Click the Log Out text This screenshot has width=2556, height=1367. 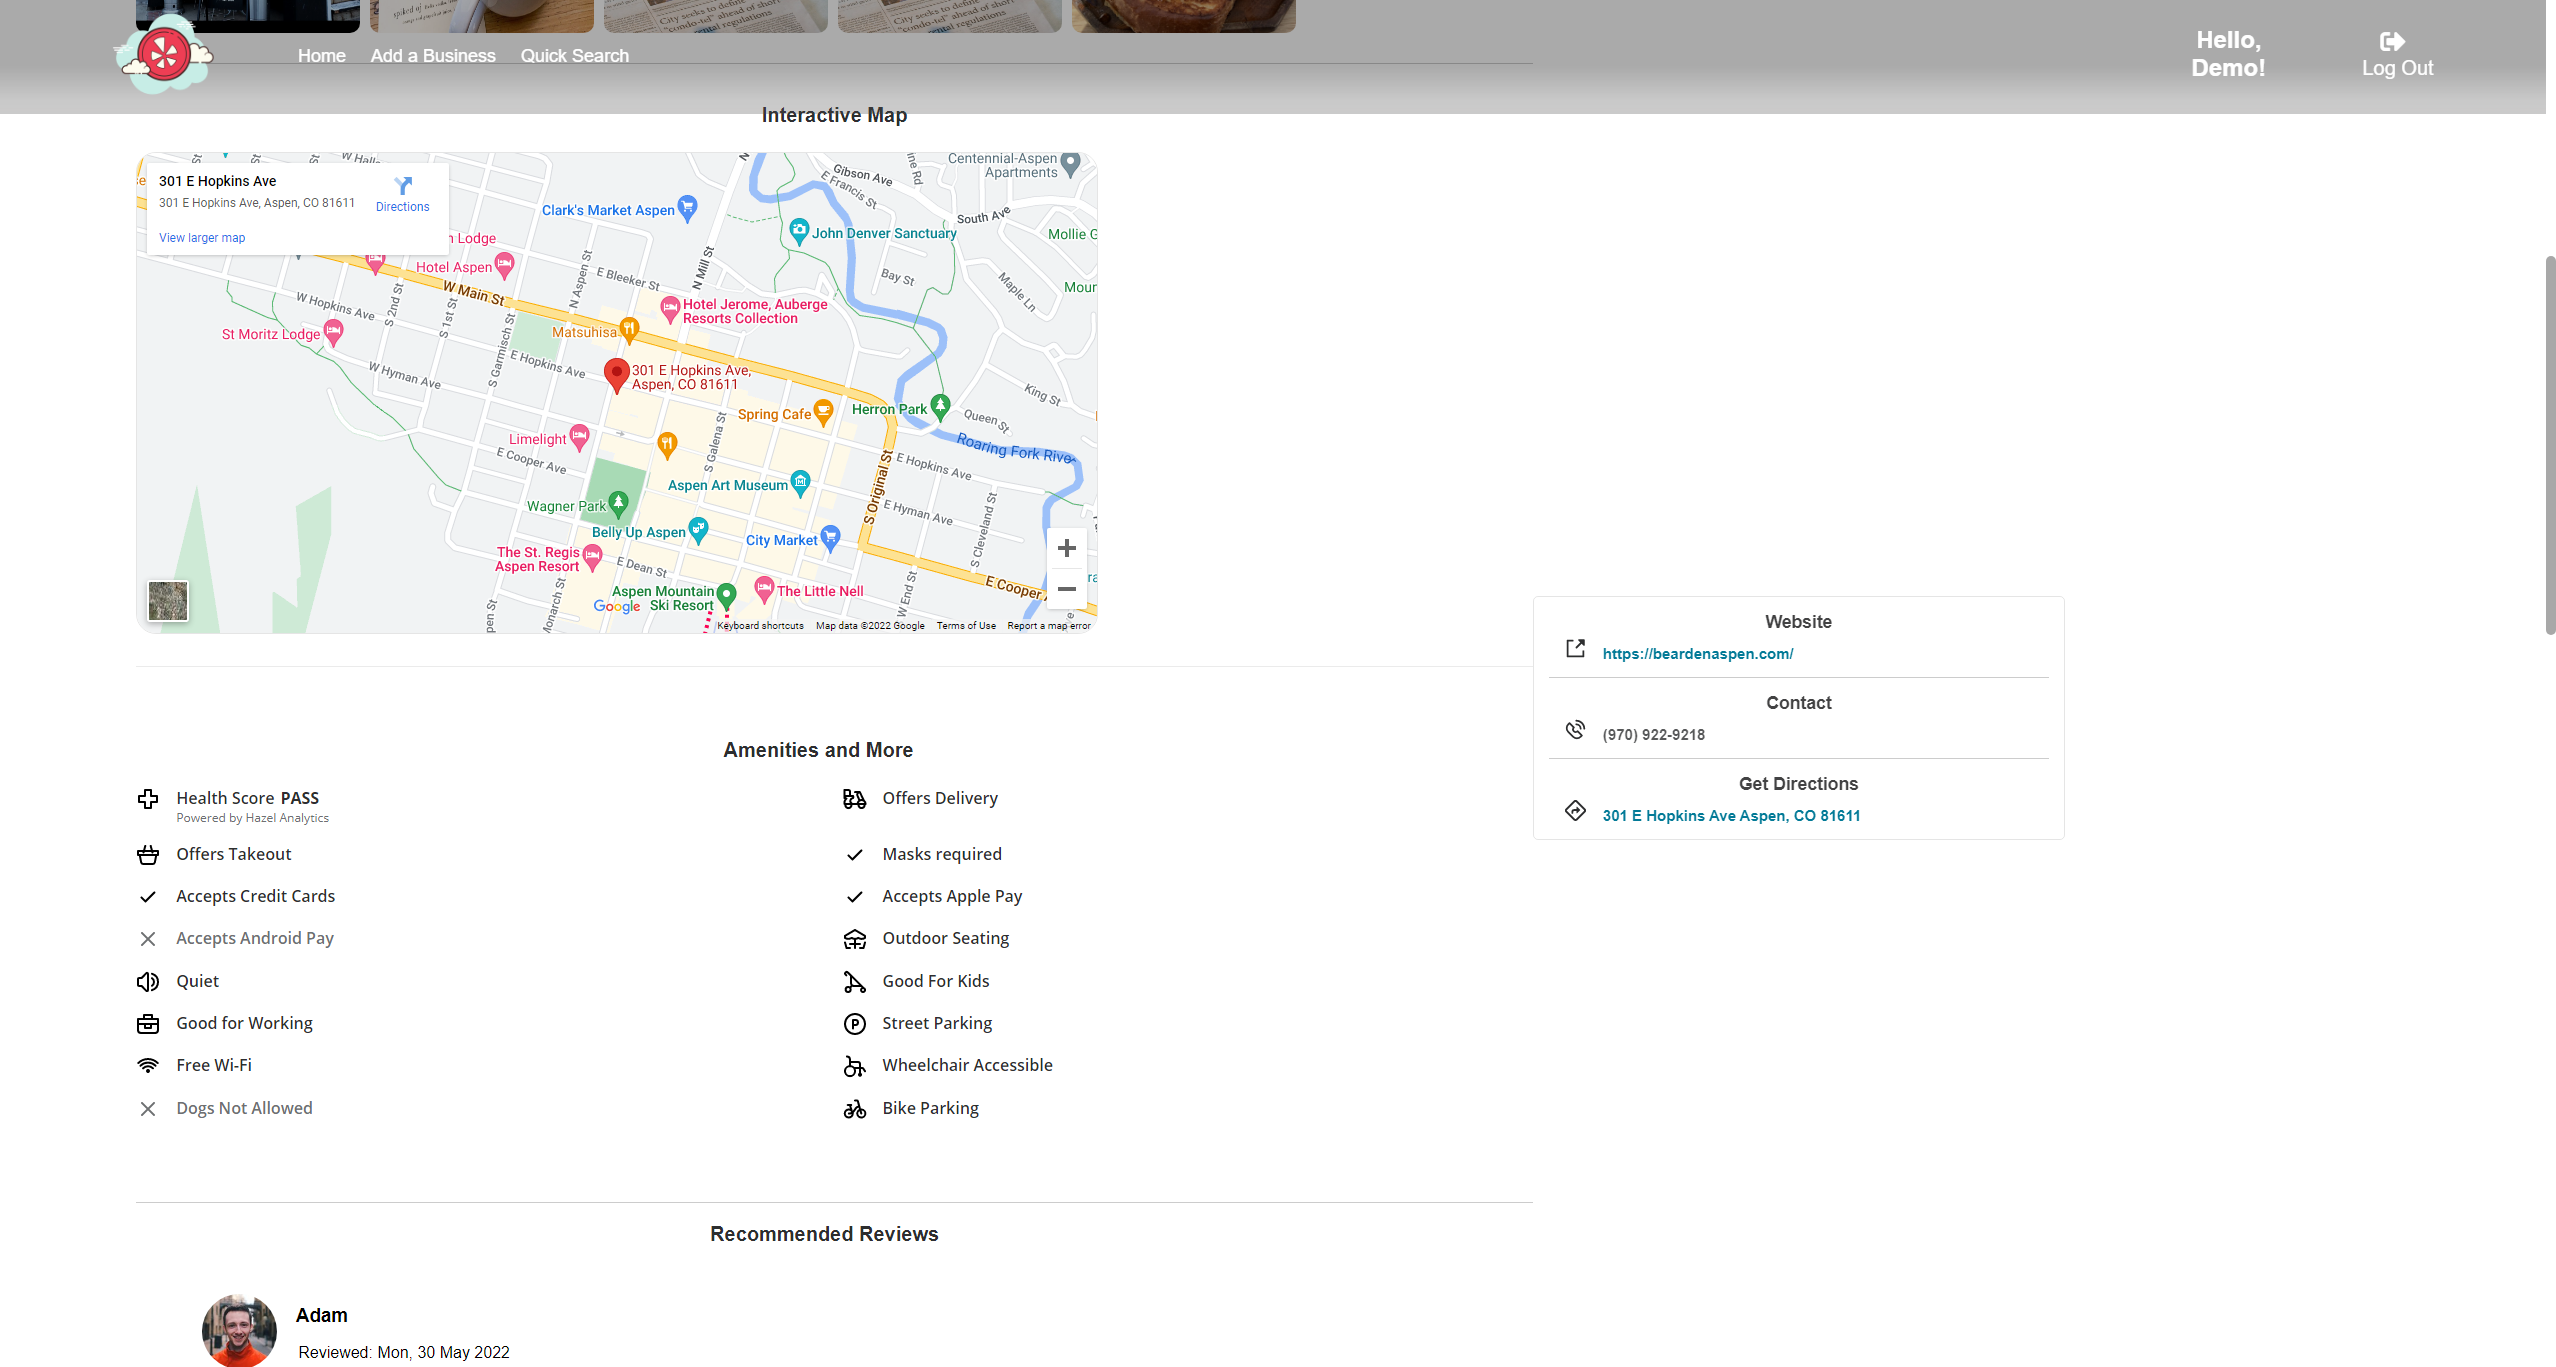(2397, 68)
